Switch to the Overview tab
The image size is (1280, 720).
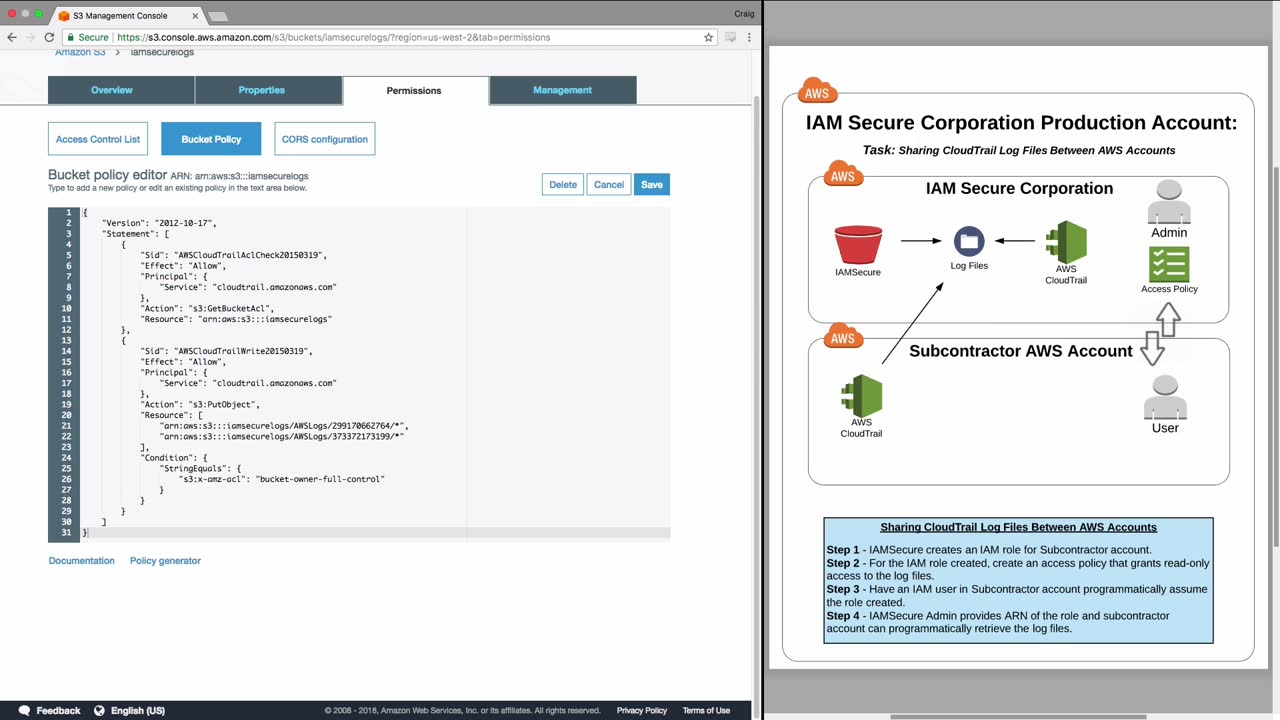tap(111, 90)
